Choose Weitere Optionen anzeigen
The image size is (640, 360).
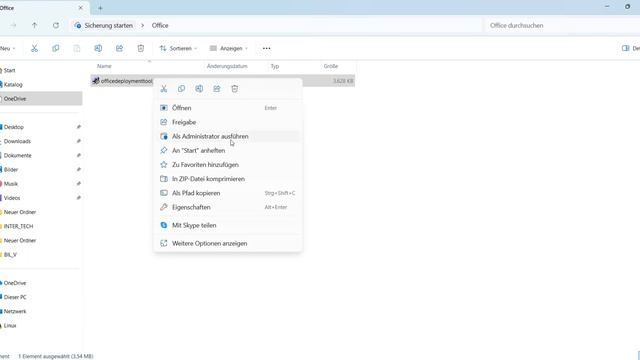click(x=228, y=243)
